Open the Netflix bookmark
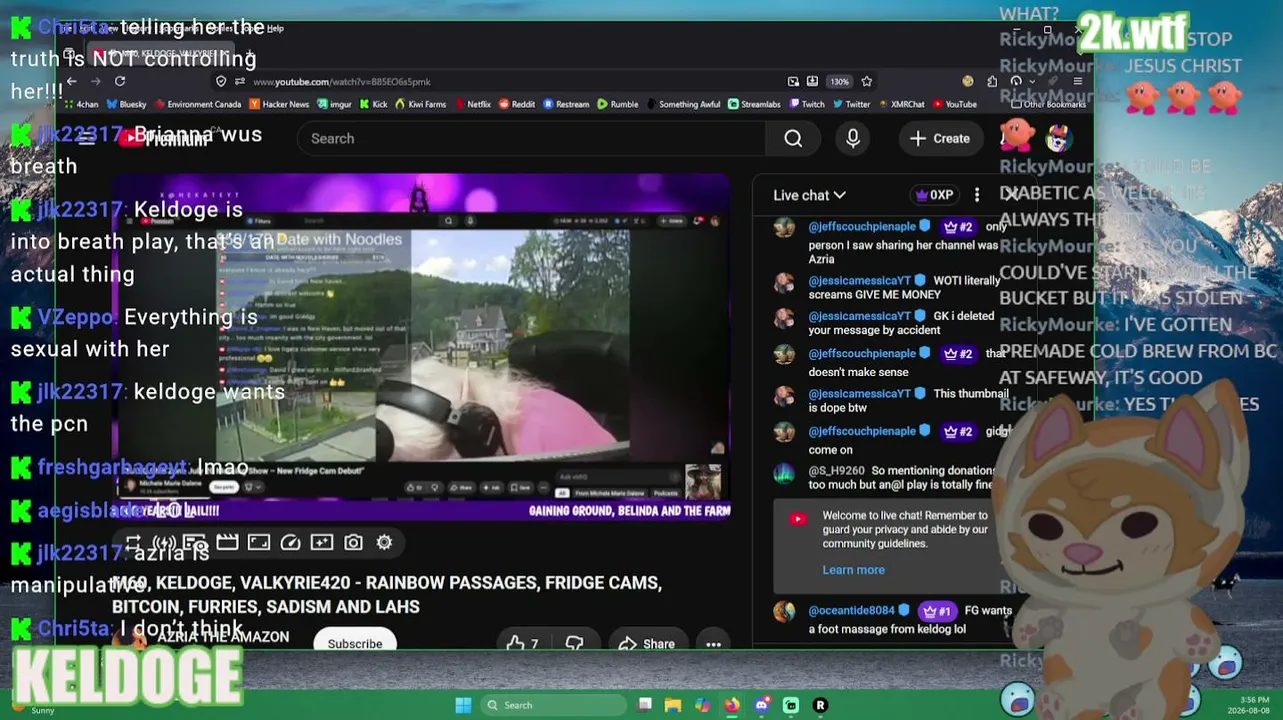Image resolution: width=1283 pixels, height=720 pixels. click(472, 104)
